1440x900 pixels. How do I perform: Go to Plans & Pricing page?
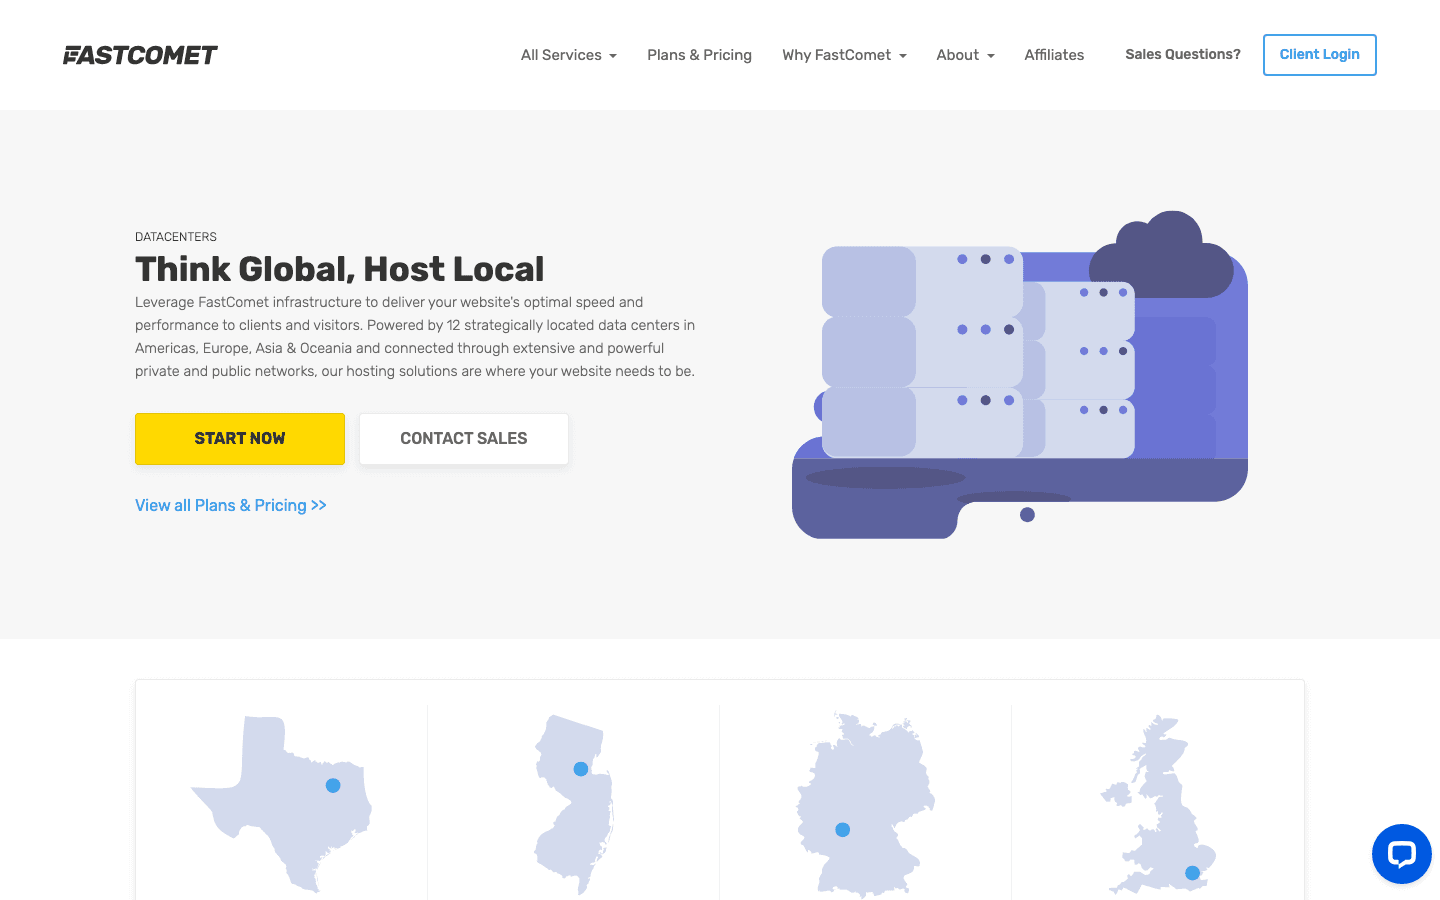coord(699,55)
